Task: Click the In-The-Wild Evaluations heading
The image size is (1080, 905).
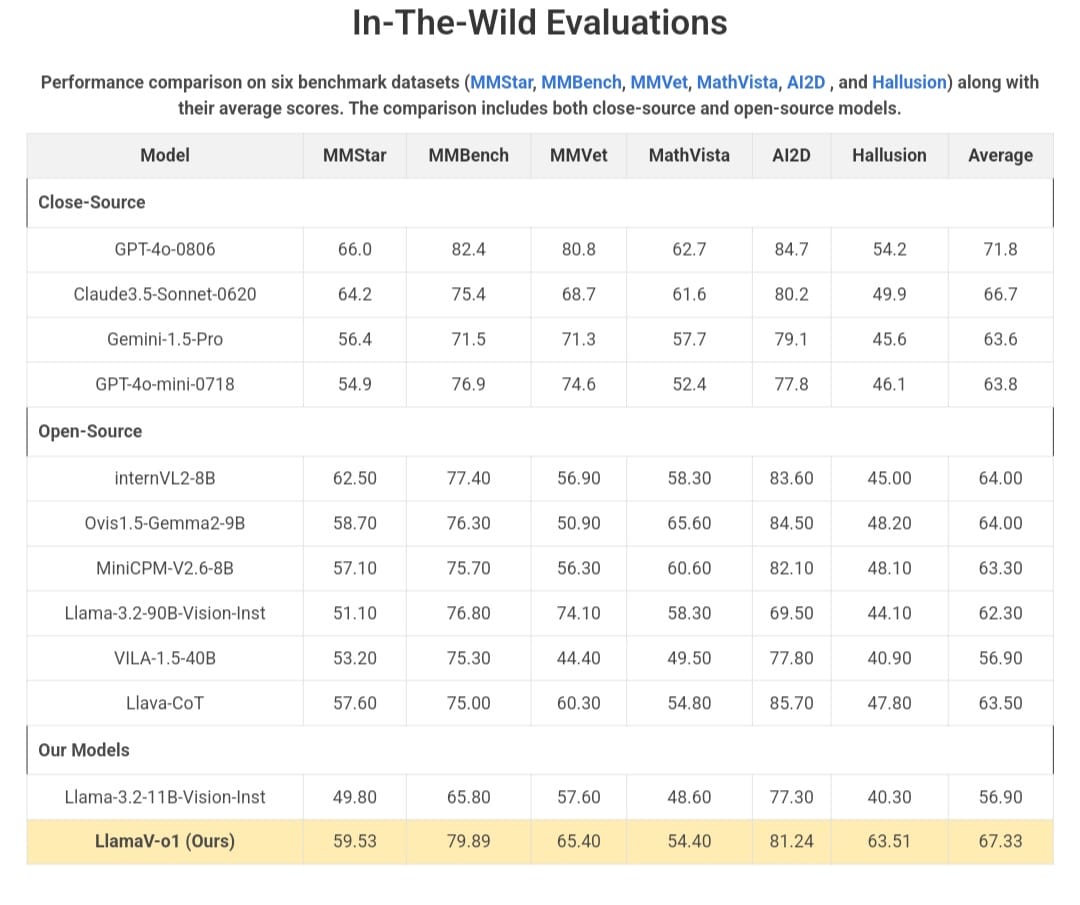Action: click(540, 23)
